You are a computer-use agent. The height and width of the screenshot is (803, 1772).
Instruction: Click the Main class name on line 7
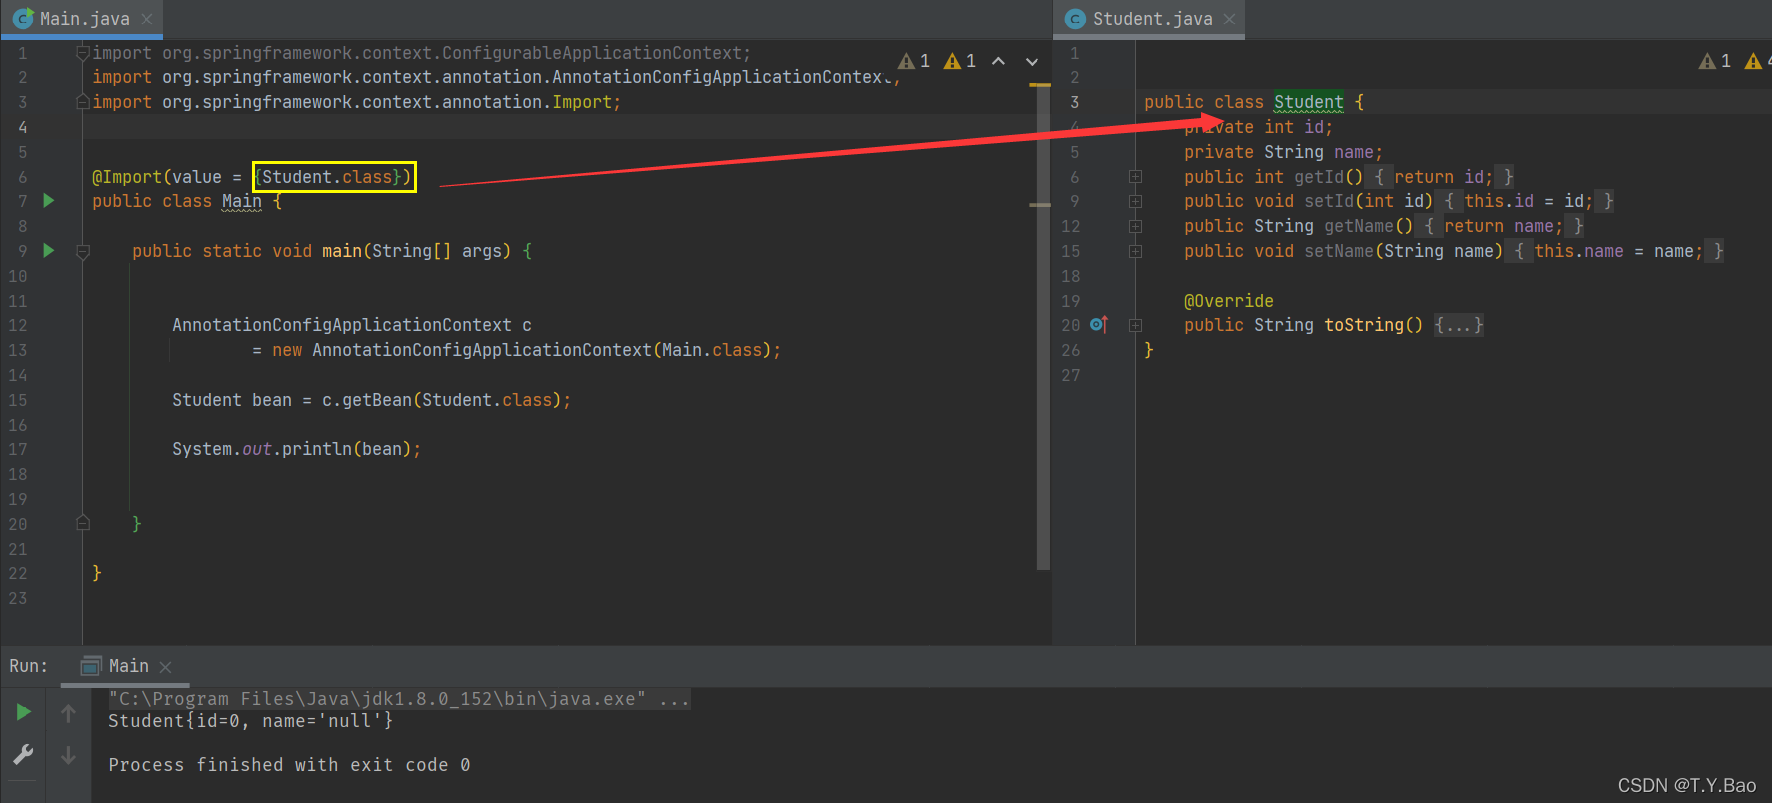click(x=241, y=201)
